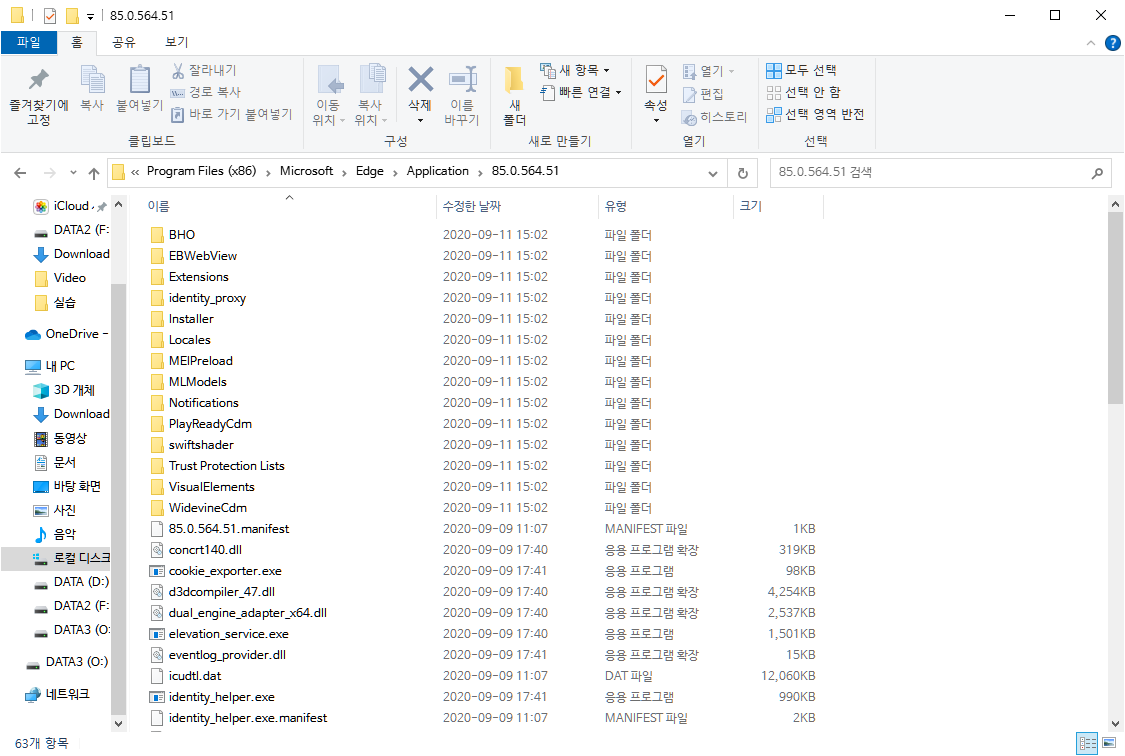The image size is (1125, 756).
Task: Select Trust Protection Lists folder
Action: 217,466
